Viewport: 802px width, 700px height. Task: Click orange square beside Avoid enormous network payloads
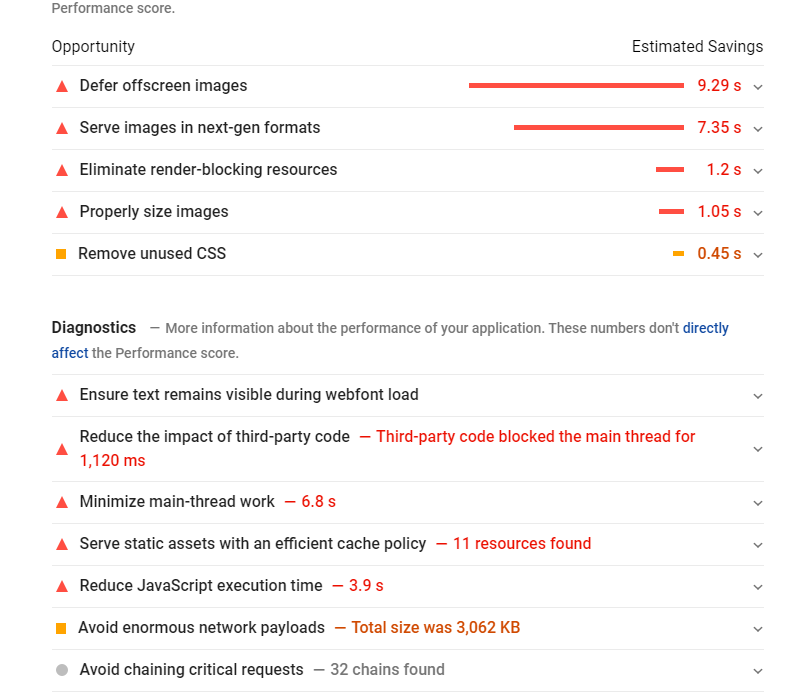click(61, 628)
